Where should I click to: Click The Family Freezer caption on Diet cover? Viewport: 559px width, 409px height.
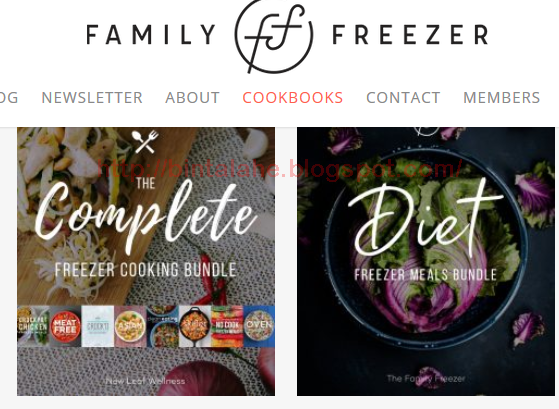(426, 379)
